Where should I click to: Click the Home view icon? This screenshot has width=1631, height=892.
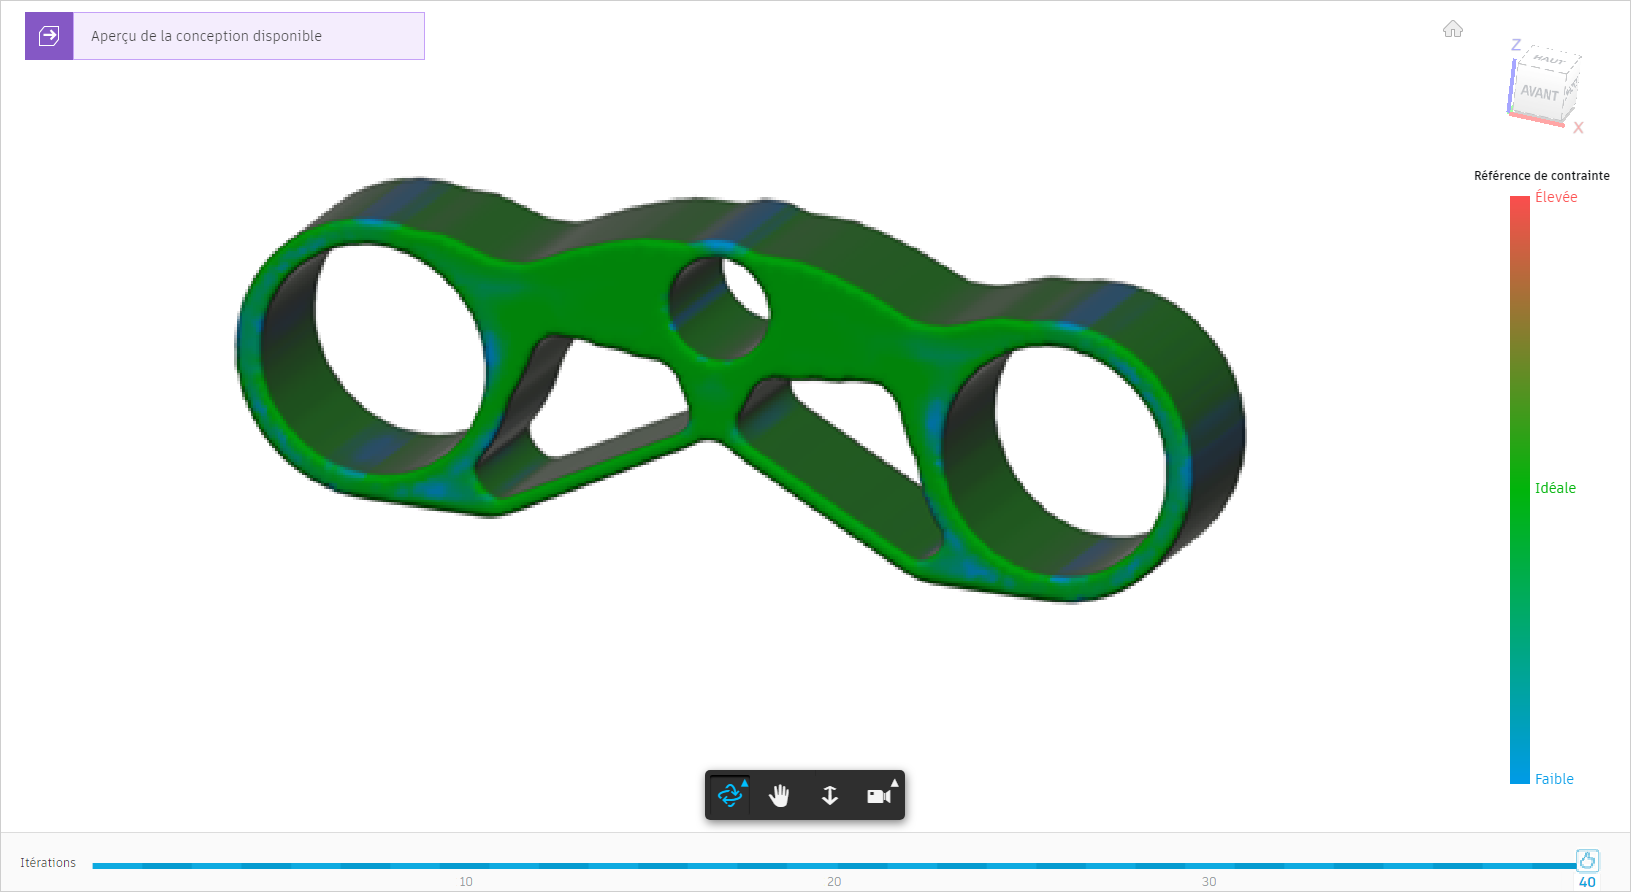click(1453, 29)
